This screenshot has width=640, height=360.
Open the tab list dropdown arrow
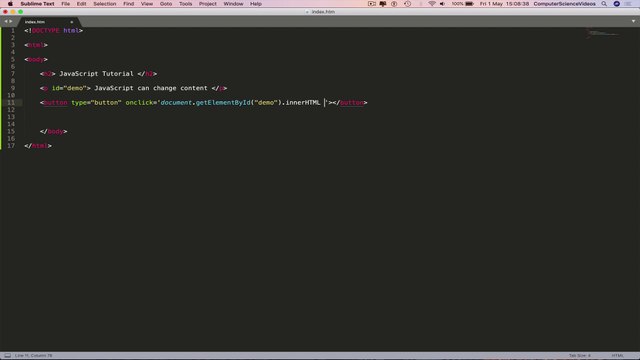click(633, 21)
